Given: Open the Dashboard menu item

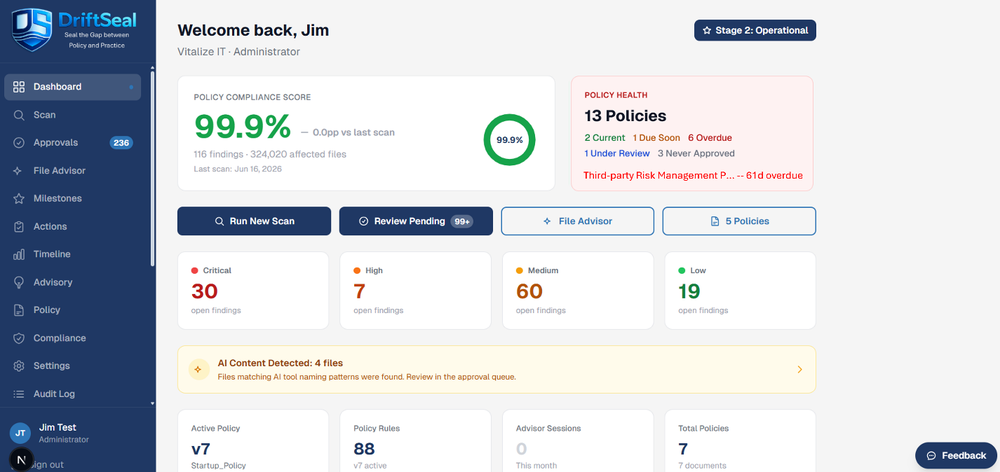Looking at the screenshot, I should 73,87.
